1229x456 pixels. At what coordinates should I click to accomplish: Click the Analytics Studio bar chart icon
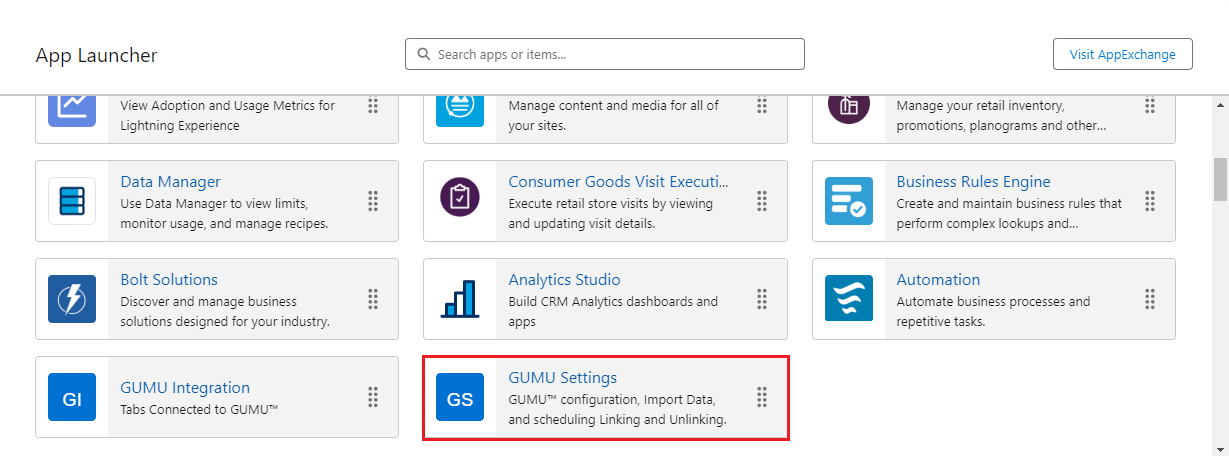460,299
